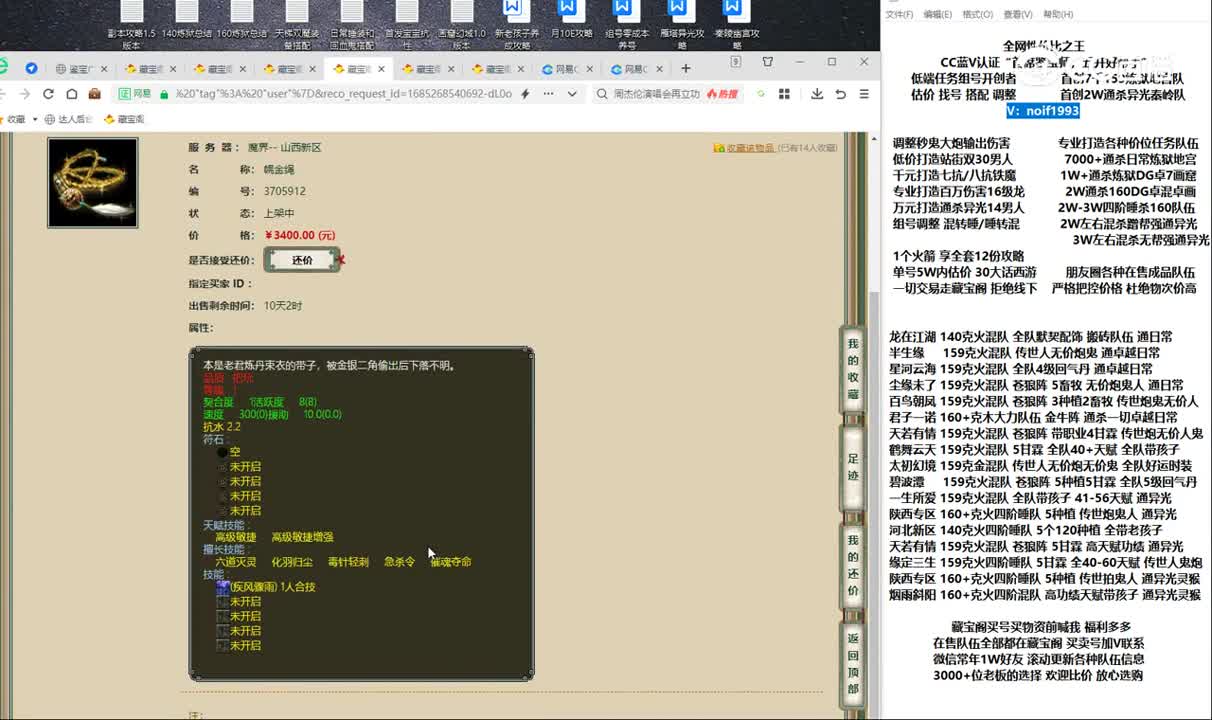Go to browser home page icon
This screenshot has height=720, width=1212.
coord(72,94)
